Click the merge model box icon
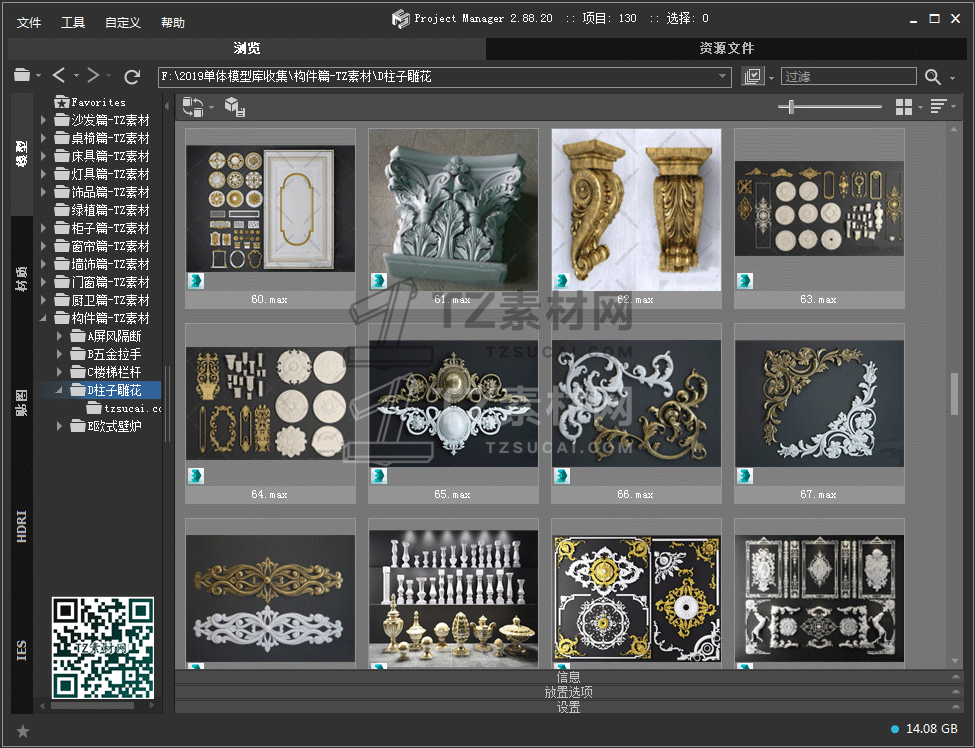This screenshot has width=975, height=748. (234, 107)
